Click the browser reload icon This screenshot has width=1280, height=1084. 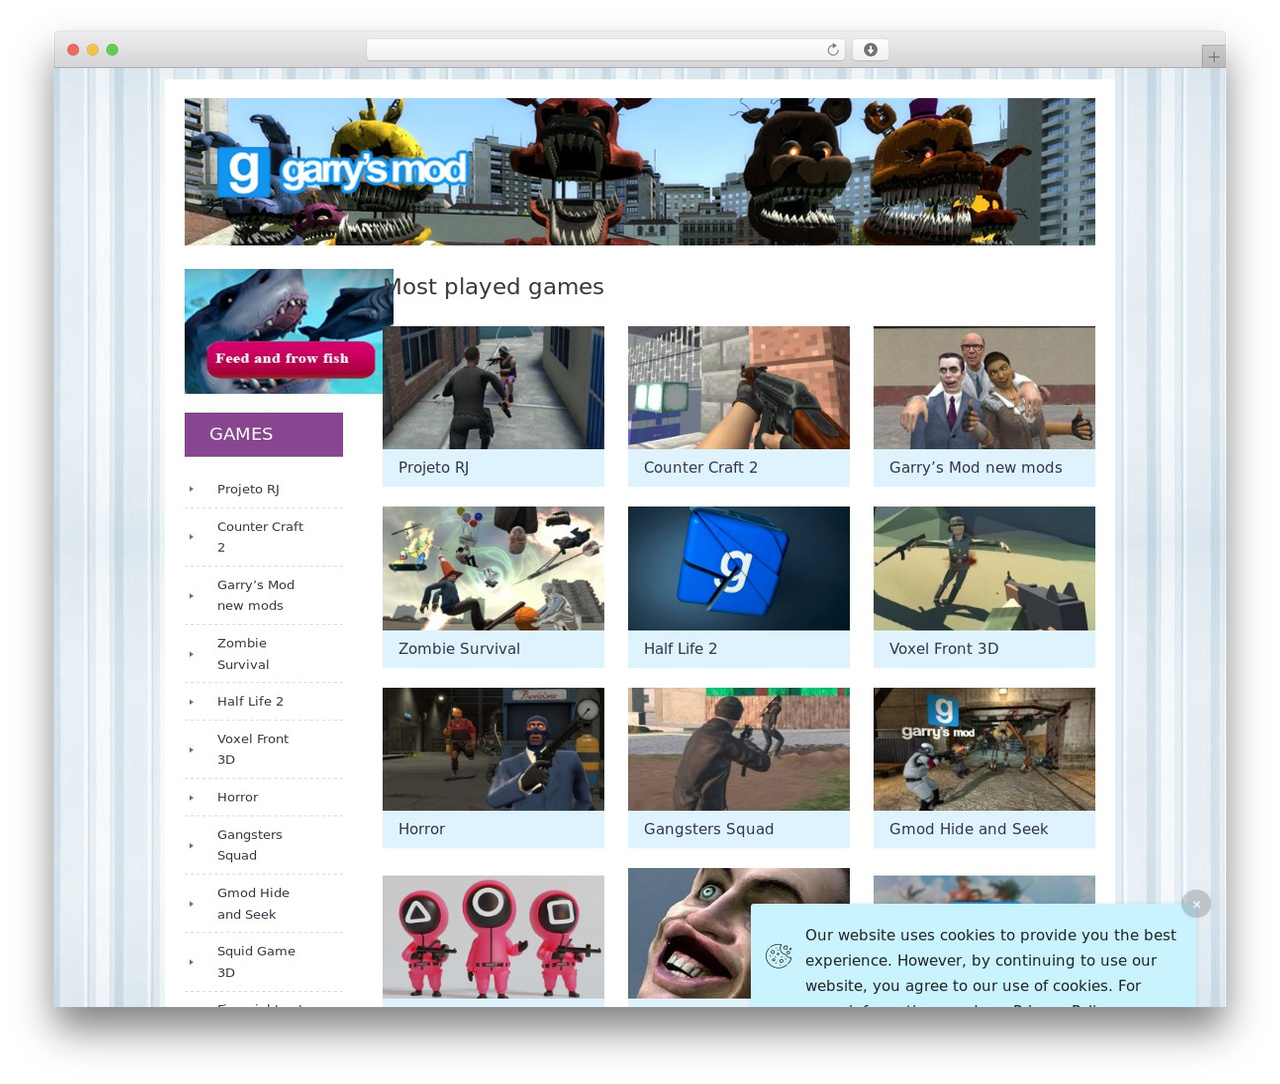click(832, 50)
